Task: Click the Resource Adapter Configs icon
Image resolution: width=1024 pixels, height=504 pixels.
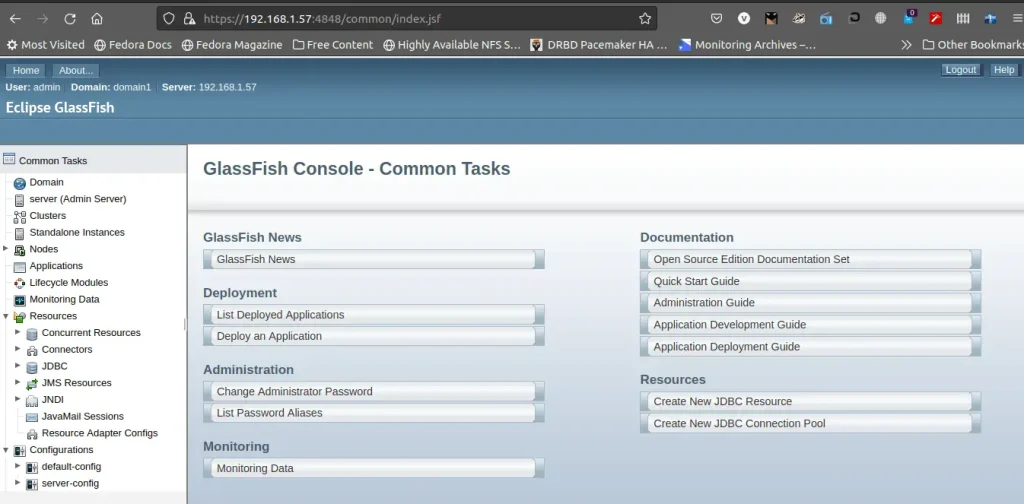Action: [x=31, y=434]
